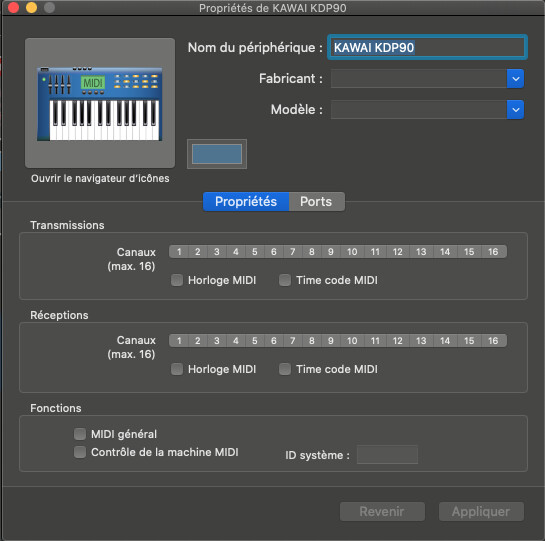Viewport: 545px width, 541px height.
Task: Toggle Transmissions channel 1
Action: tap(179, 252)
